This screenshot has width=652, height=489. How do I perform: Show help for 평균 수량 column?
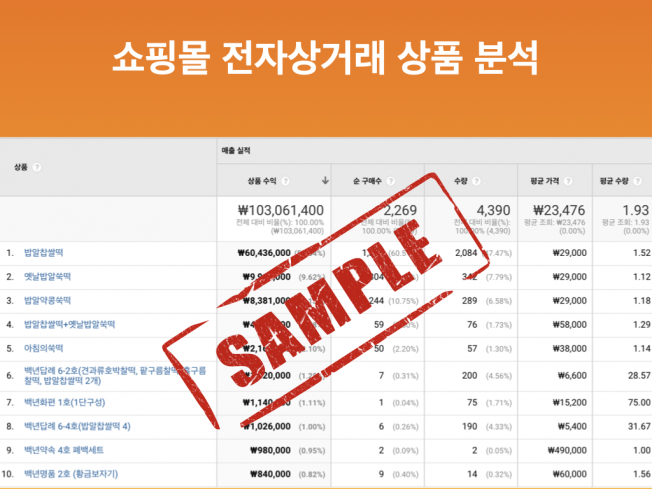coord(637,181)
